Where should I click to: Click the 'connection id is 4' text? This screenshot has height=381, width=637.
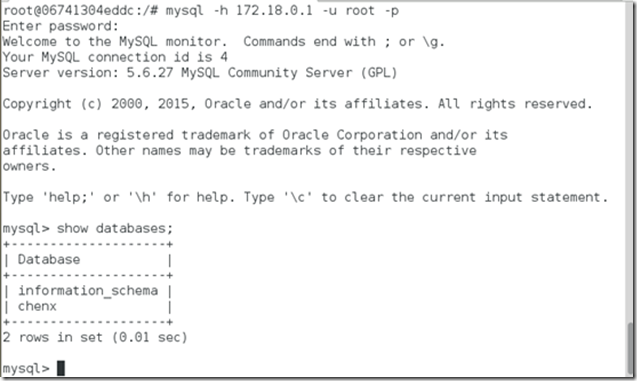[x=158, y=57]
